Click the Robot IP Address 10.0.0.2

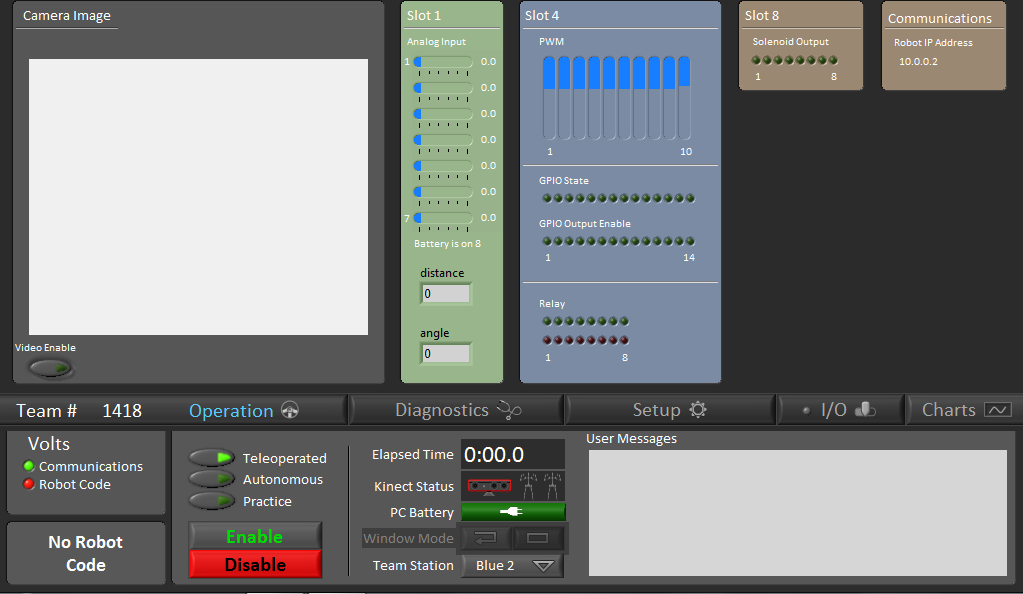[x=918, y=62]
